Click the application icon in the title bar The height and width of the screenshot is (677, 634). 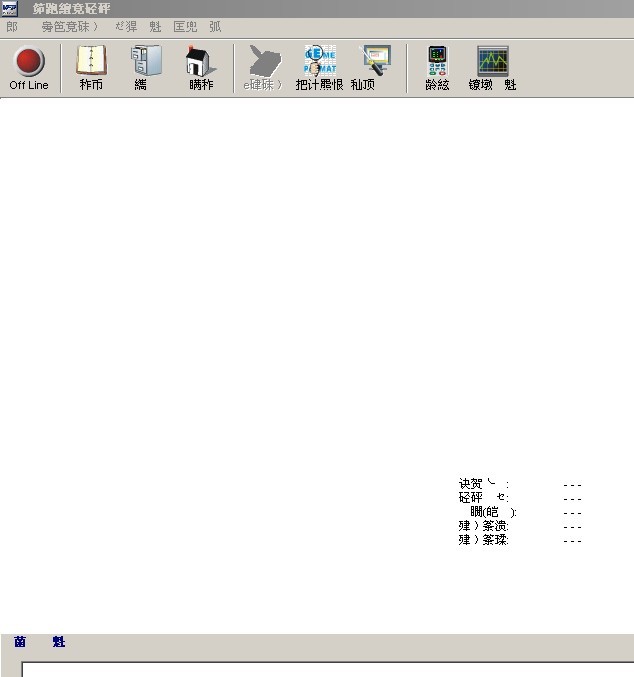(9, 8)
